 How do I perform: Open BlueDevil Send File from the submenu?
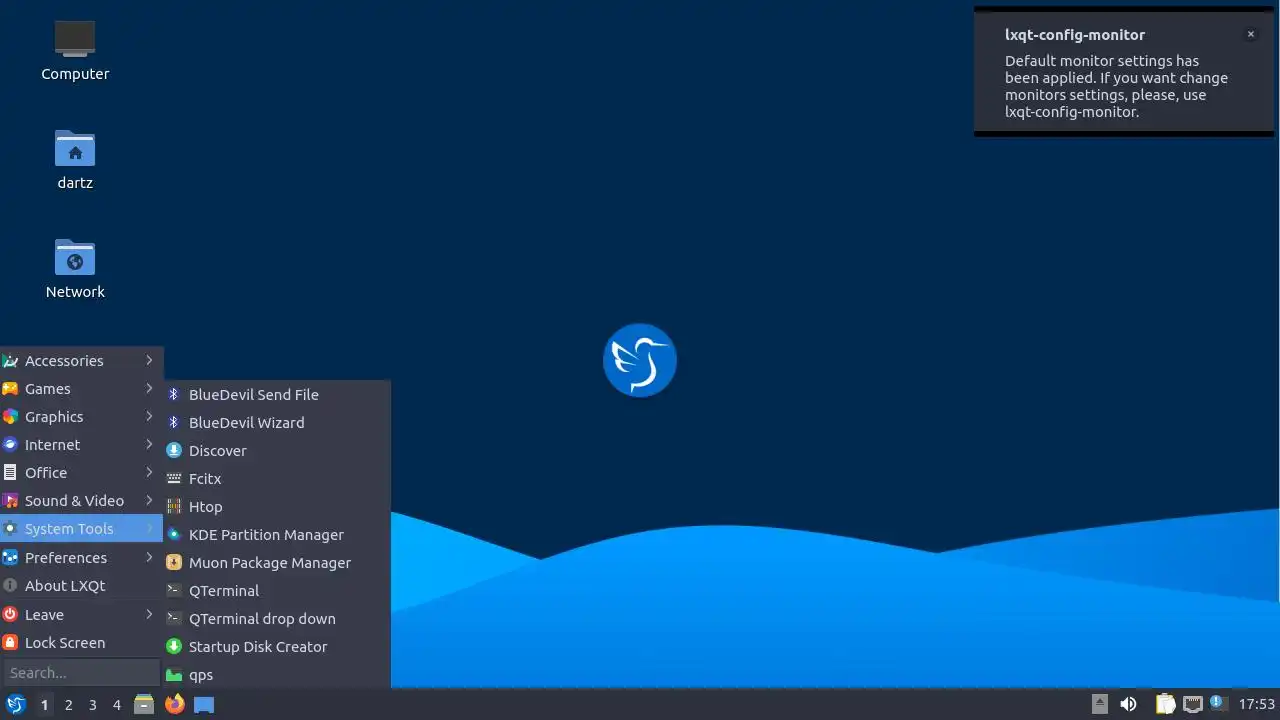277,394
